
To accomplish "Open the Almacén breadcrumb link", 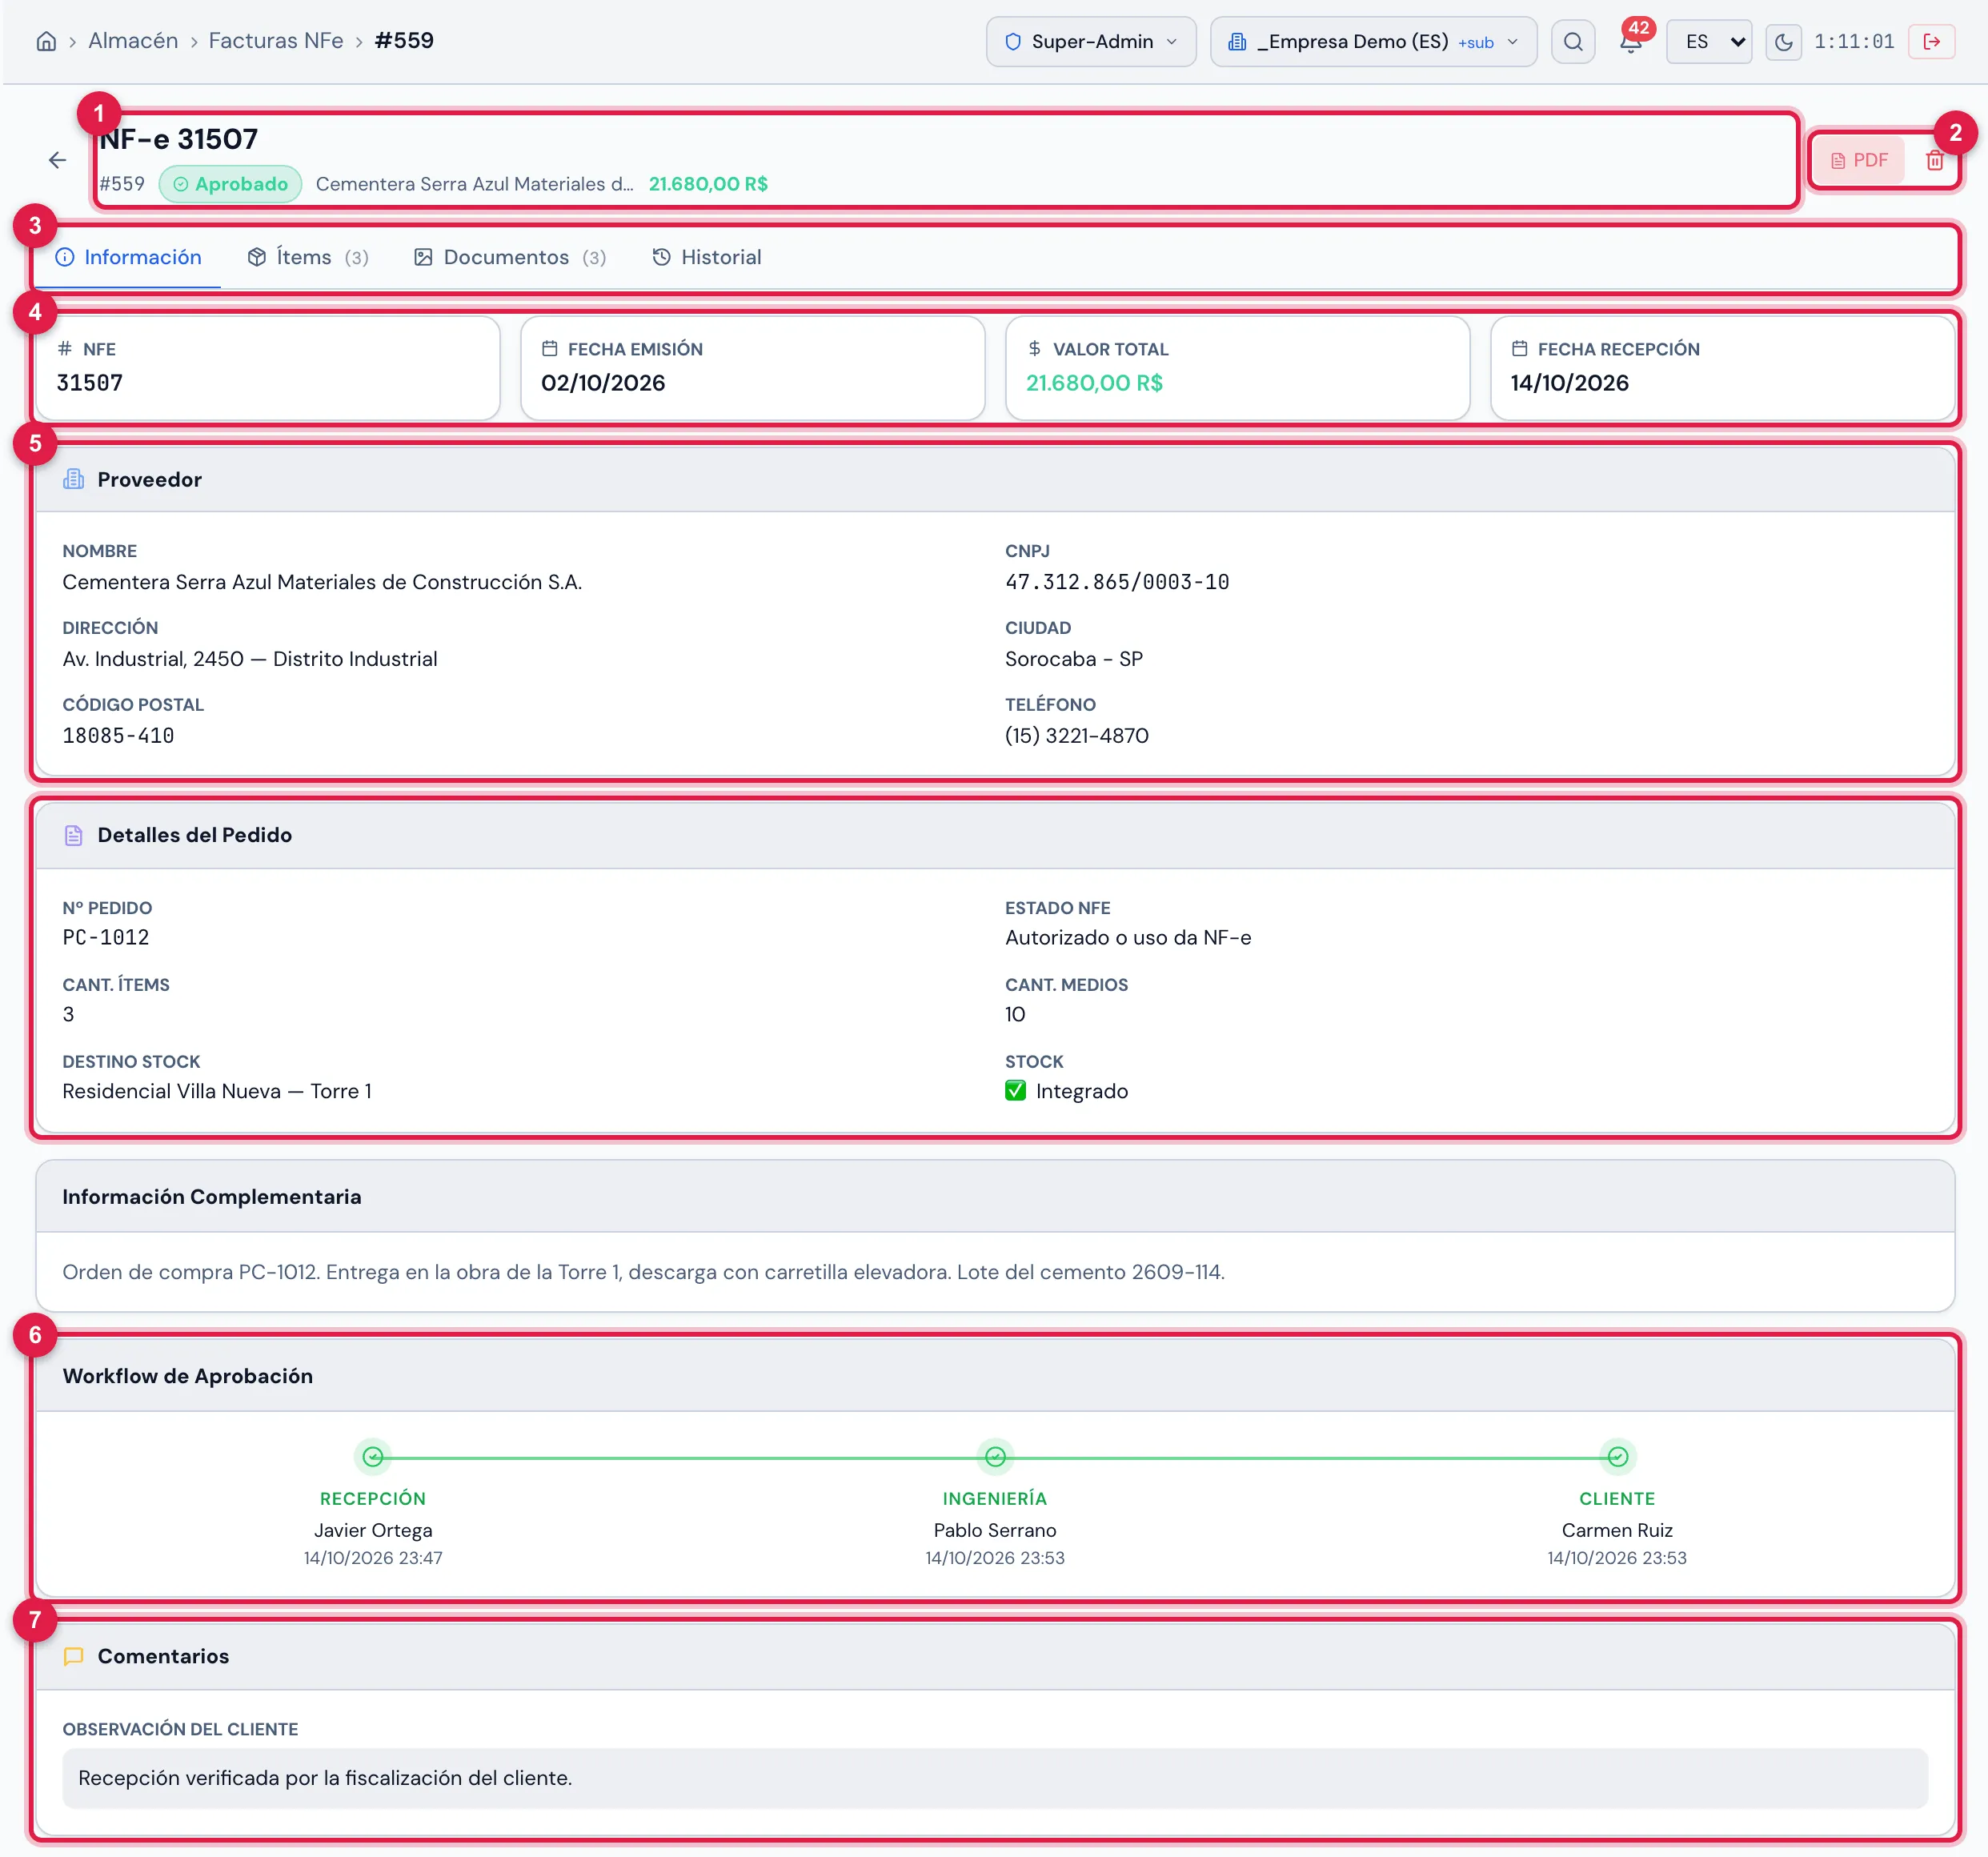I will pyautogui.click(x=133, y=41).
